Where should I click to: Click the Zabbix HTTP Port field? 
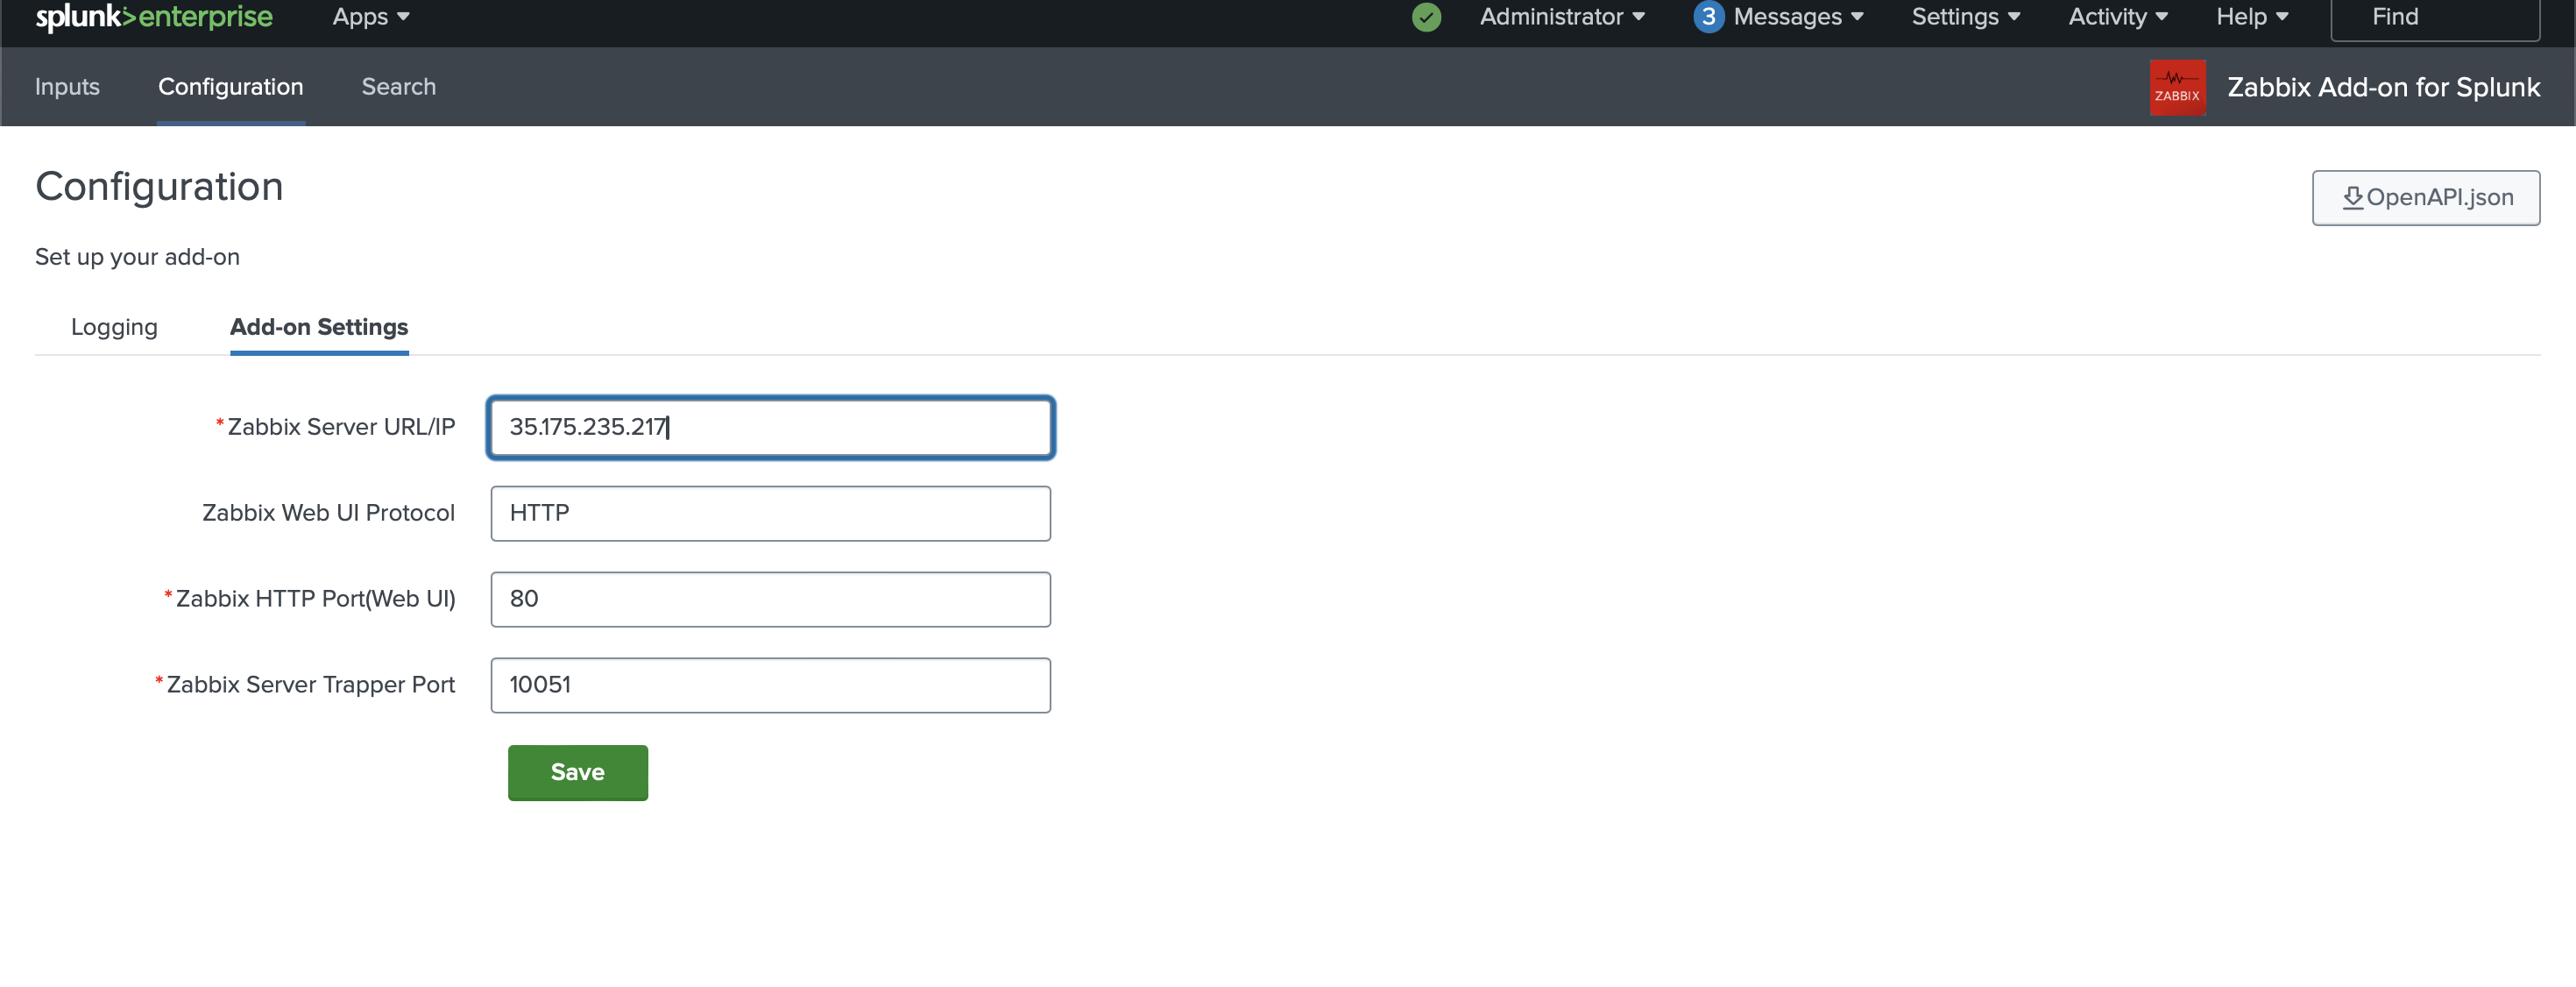tap(770, 600)
